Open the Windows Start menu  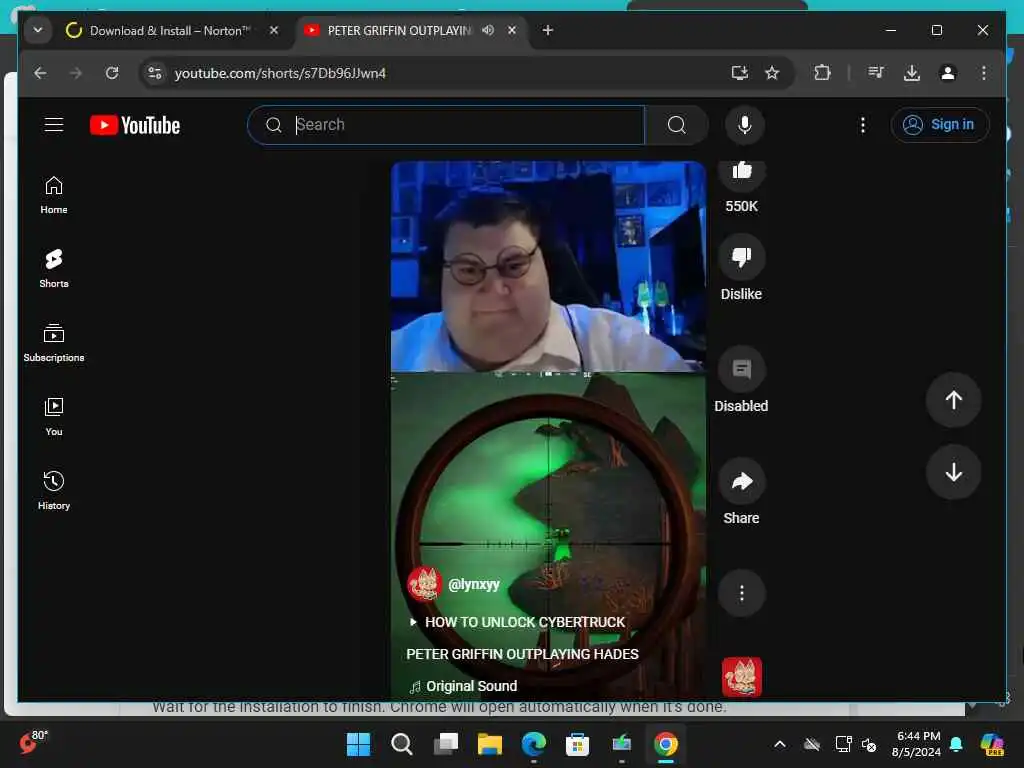pyautogui.click(x=358, y=744)
